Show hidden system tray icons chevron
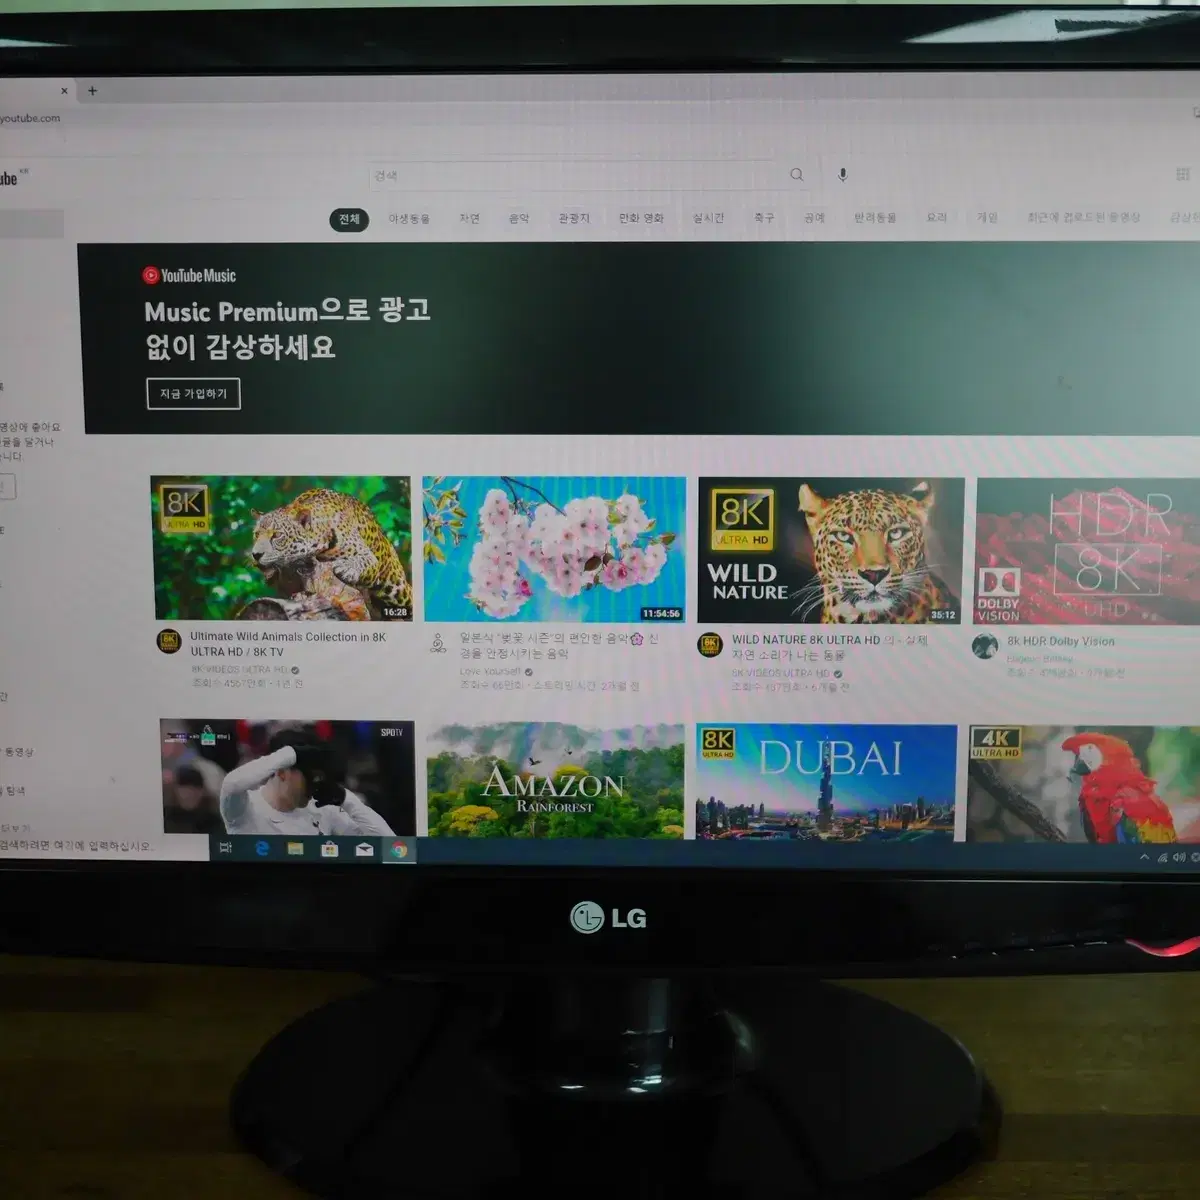This screenshot has height=1200, width=1200. [1144, 857]
